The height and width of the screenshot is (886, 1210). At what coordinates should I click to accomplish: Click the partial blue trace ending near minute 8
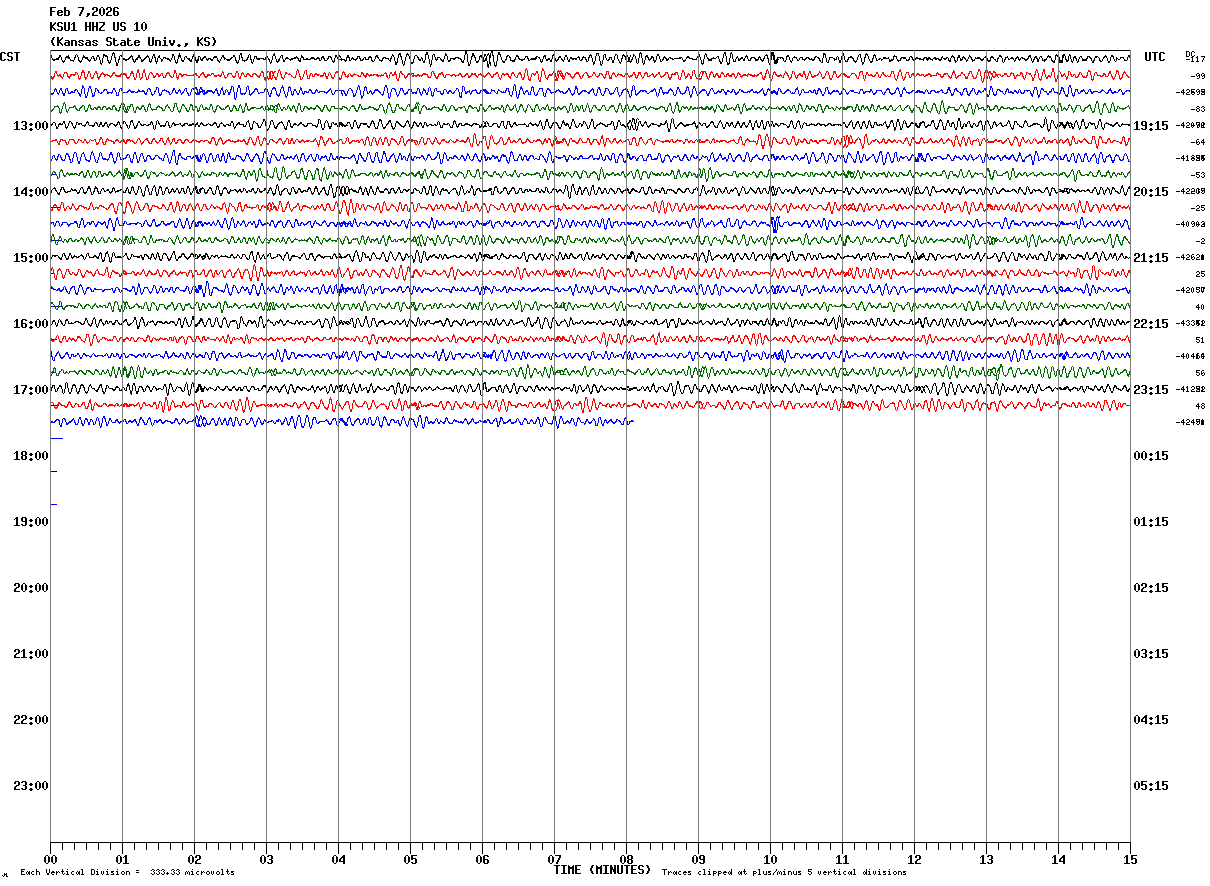coord(342,422)
